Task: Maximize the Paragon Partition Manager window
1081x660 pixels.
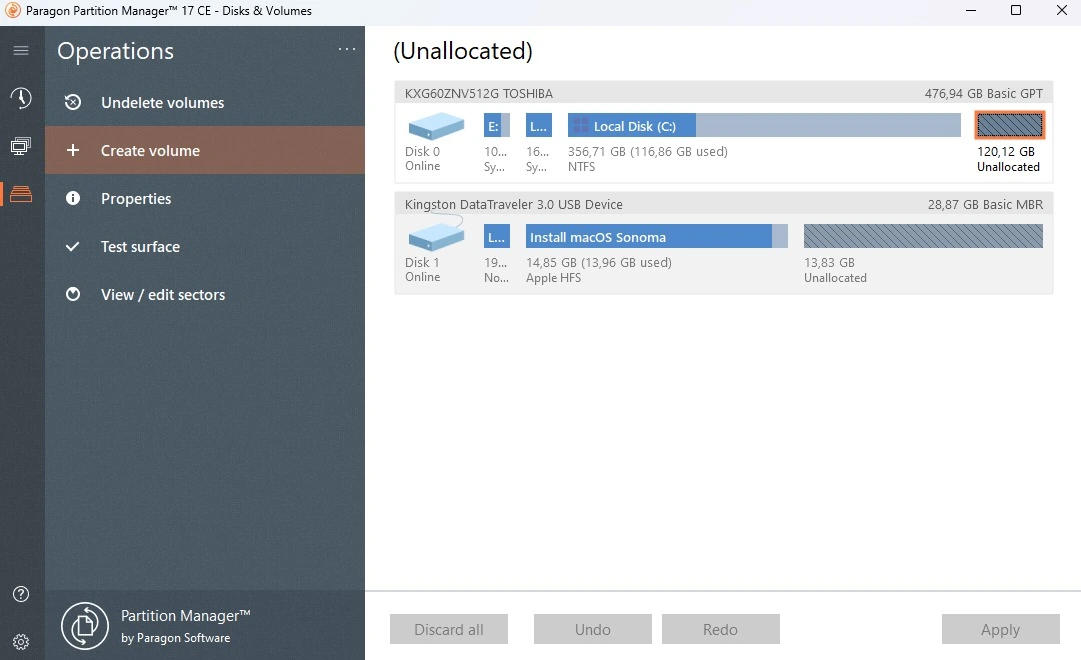Action: coord(1016,10)
